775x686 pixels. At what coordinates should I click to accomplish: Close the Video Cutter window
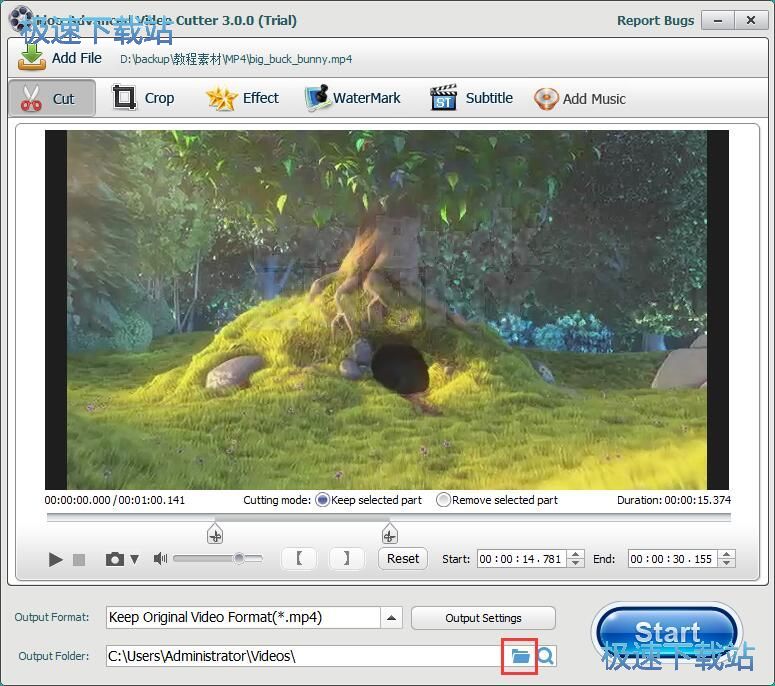pos(751,21)
